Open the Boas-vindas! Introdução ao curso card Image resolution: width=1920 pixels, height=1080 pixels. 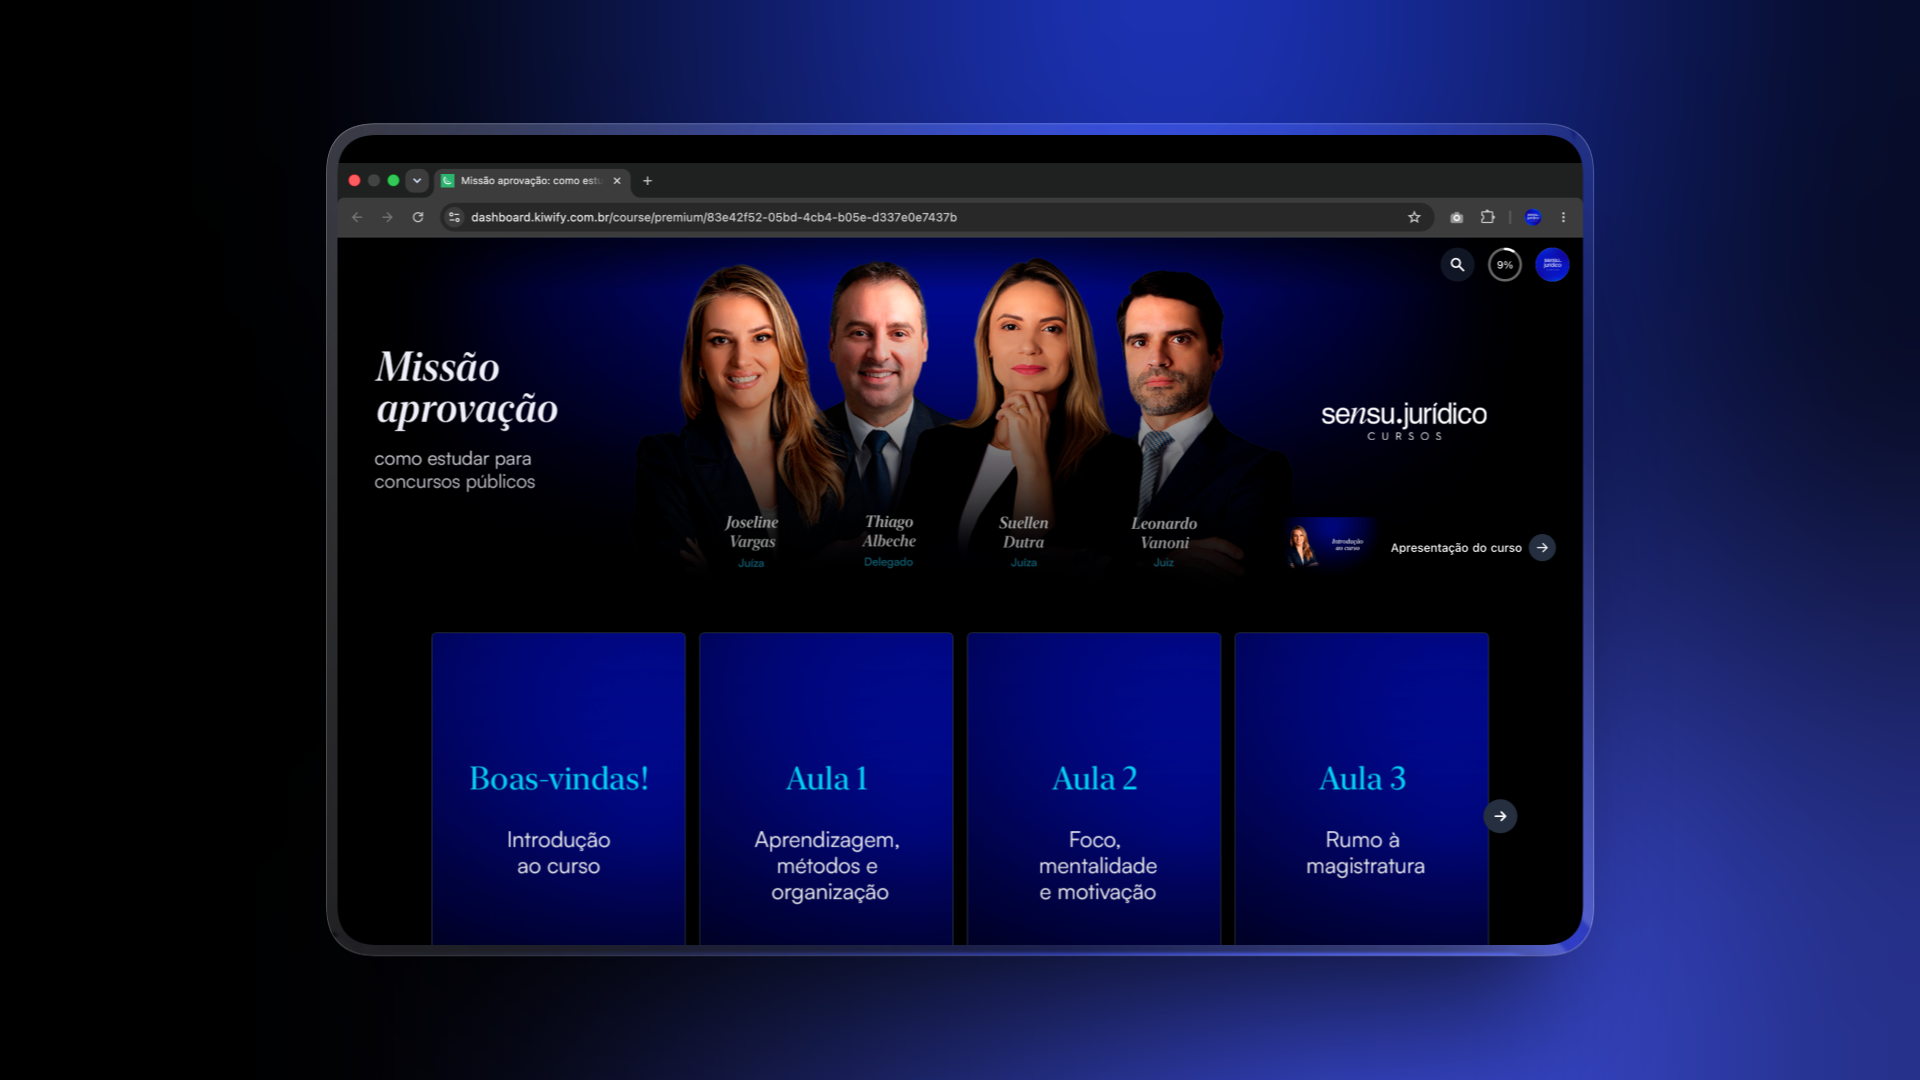point(558,789)
